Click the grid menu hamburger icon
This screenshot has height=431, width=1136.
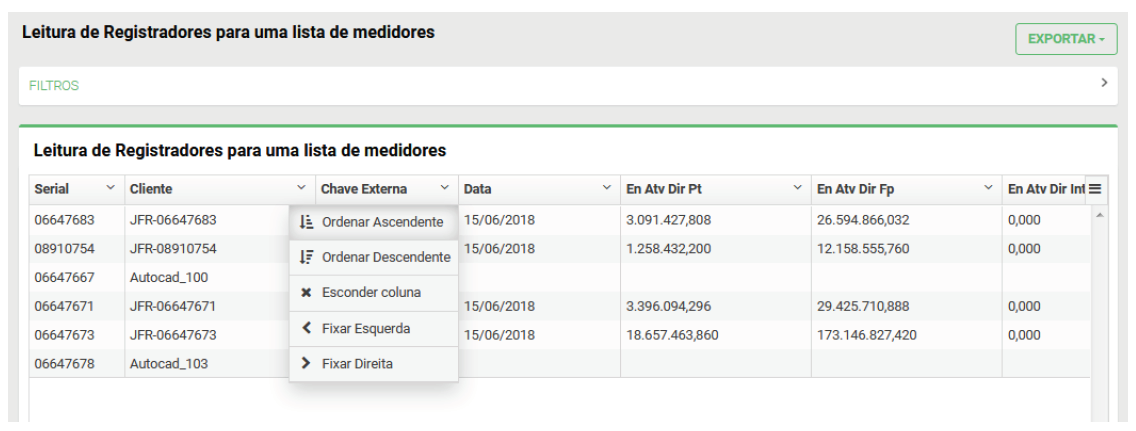[x=1095, y=189]
